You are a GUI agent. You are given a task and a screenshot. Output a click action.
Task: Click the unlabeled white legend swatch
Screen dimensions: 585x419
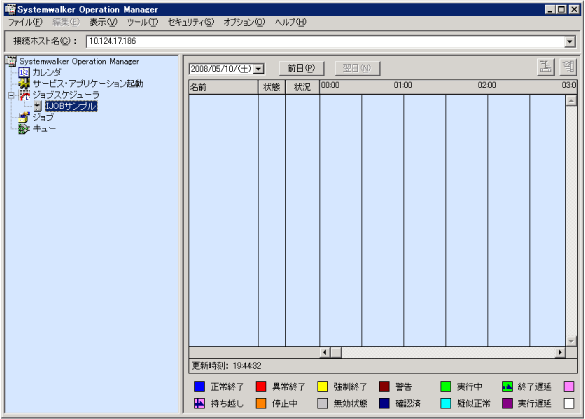tap(569, 403)
